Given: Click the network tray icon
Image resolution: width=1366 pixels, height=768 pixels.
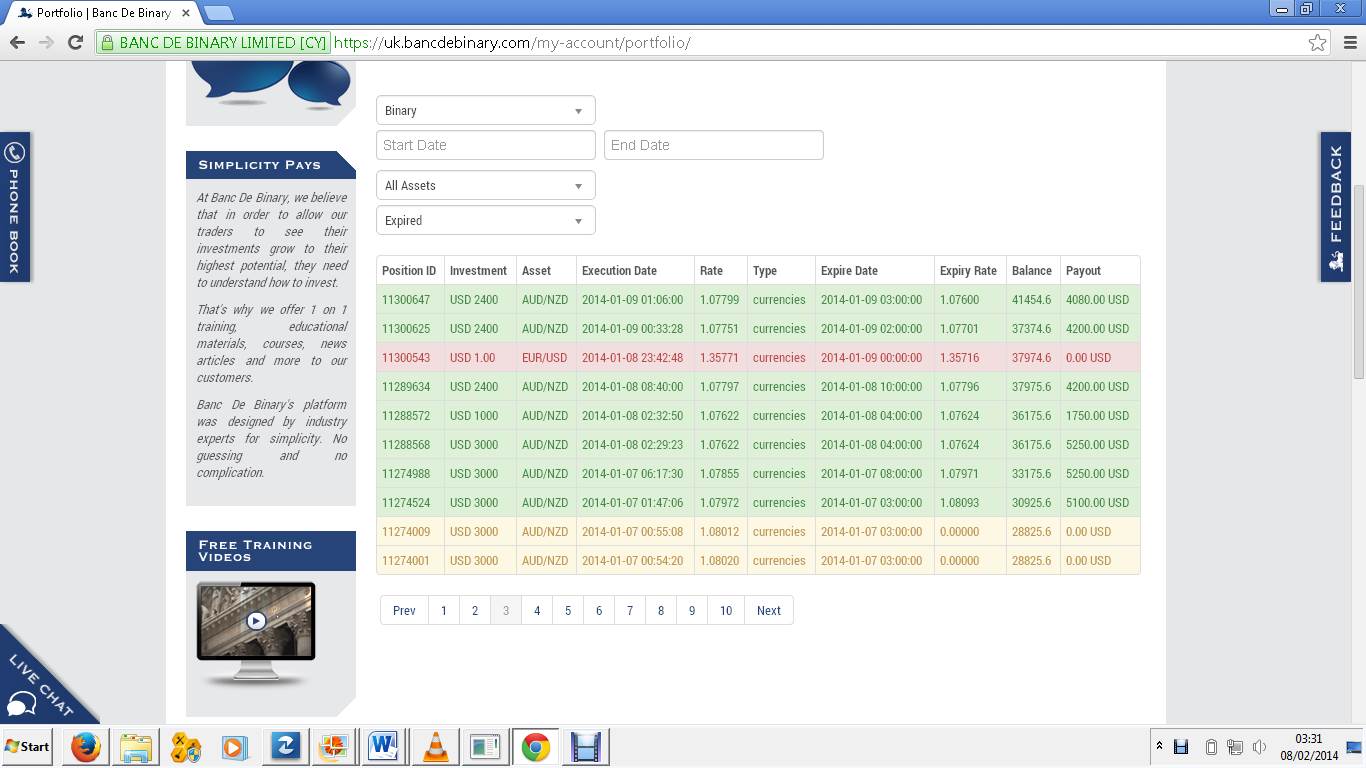Looking at the screenshot, I should point(1234,747).
